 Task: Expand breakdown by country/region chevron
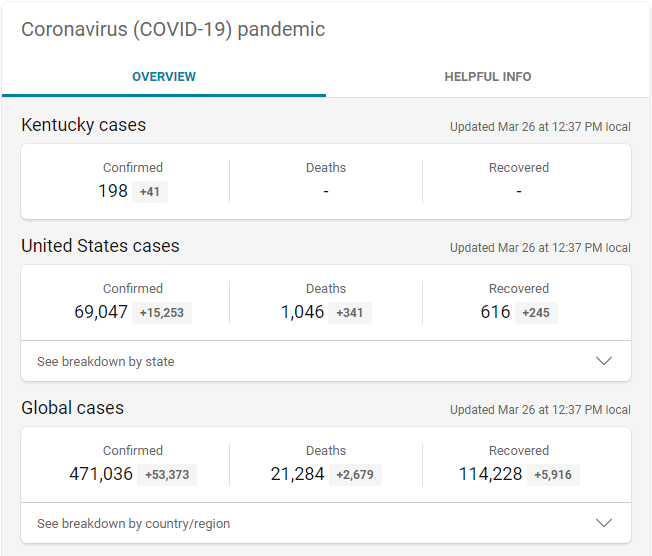tap(604, 523)
